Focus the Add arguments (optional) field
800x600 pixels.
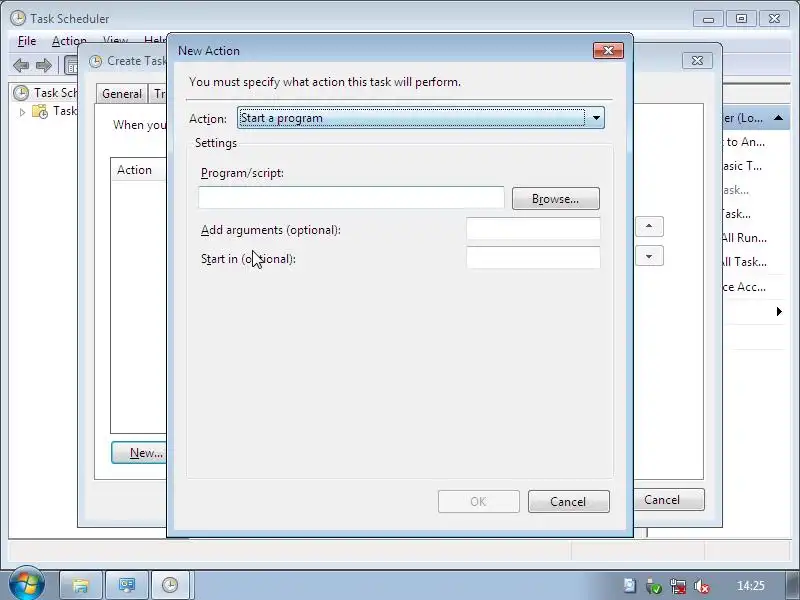coord(533,229)
